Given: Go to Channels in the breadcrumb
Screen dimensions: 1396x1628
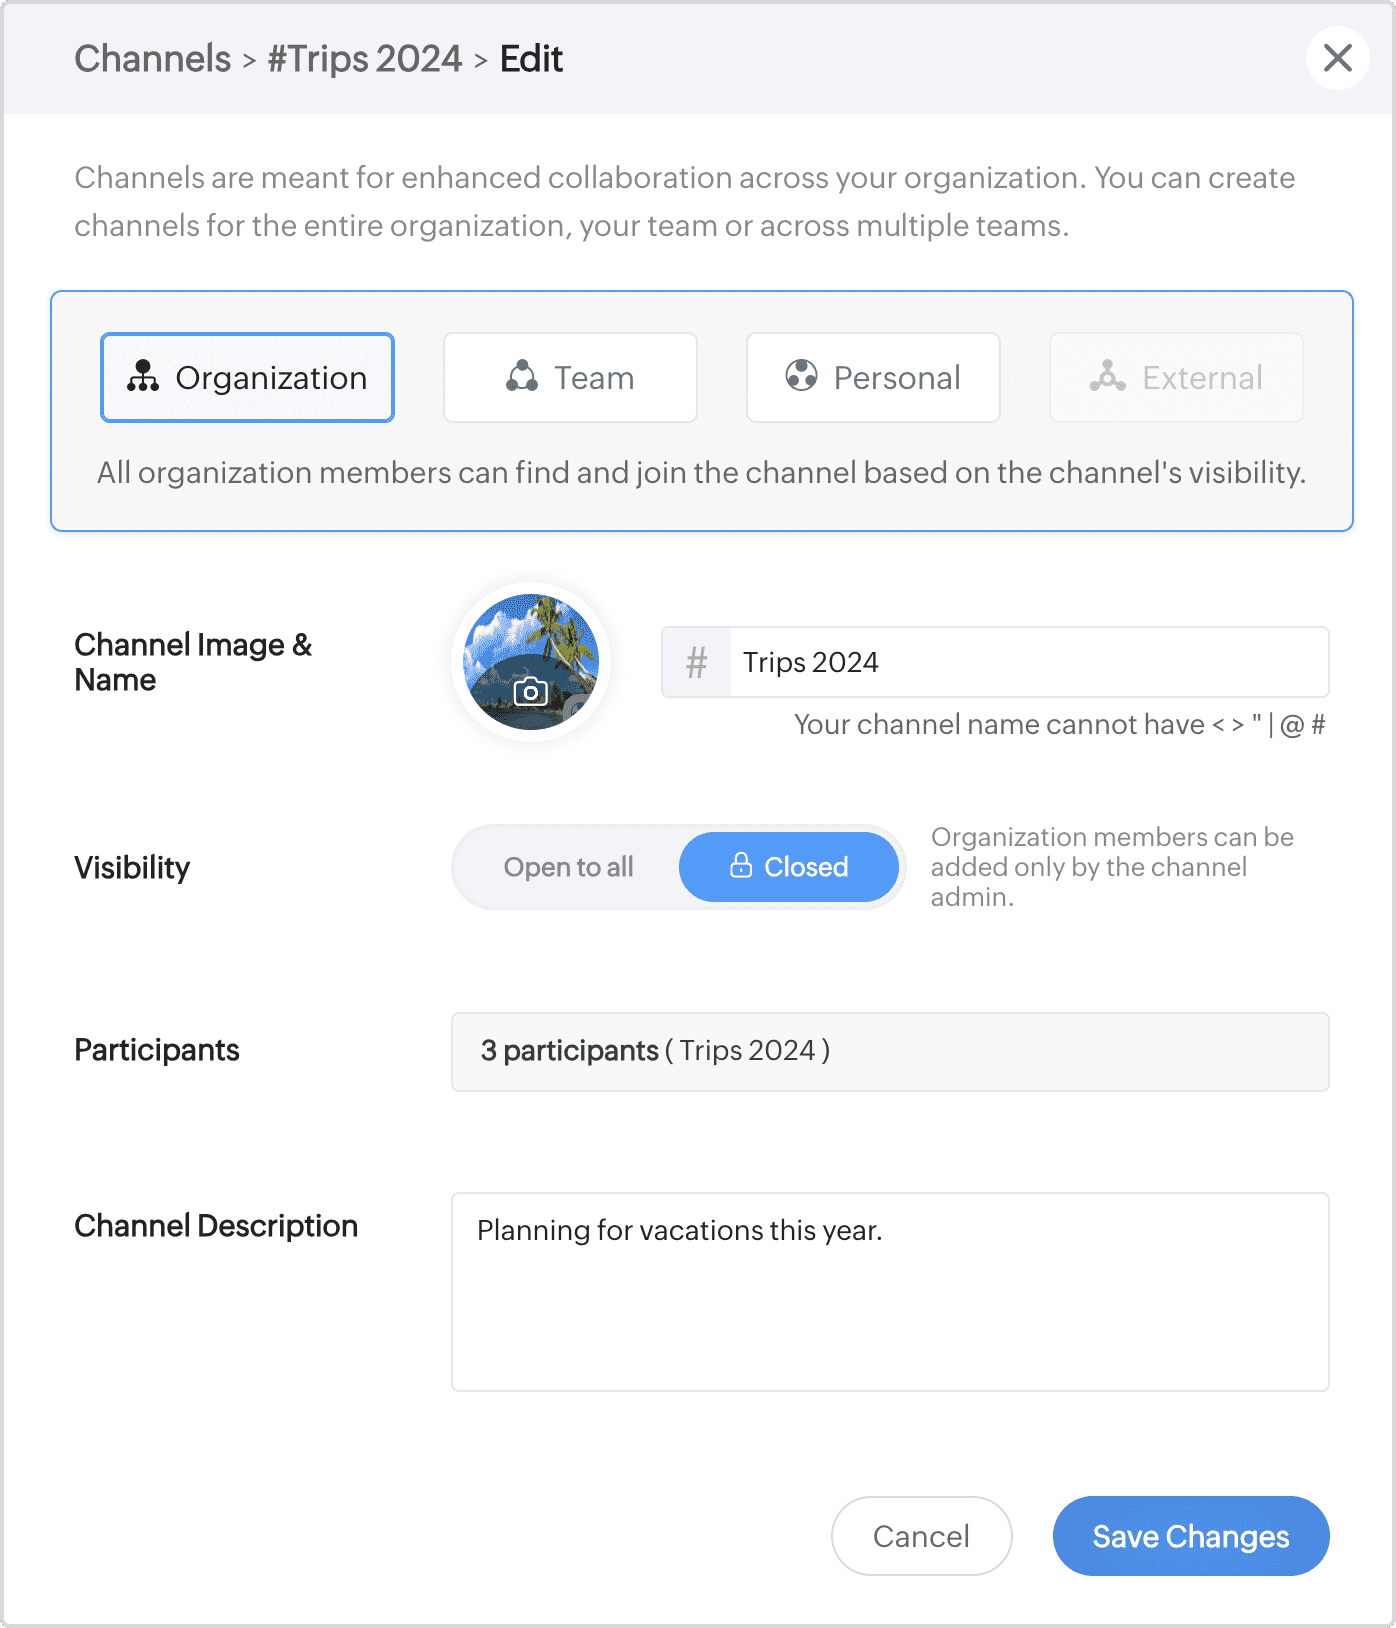Looking at the screenshot, I should (152, 59).
